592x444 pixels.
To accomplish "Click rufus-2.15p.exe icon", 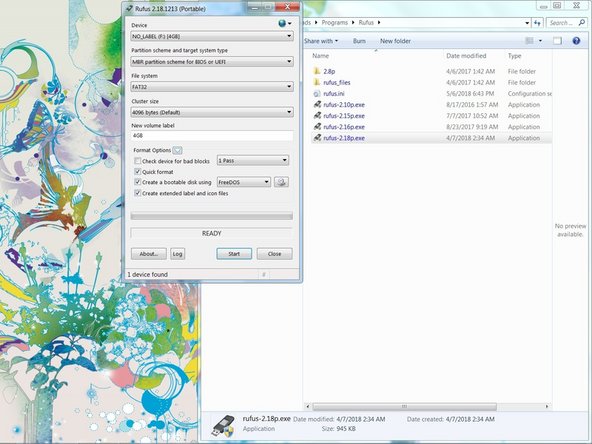I will click(317, 116).
